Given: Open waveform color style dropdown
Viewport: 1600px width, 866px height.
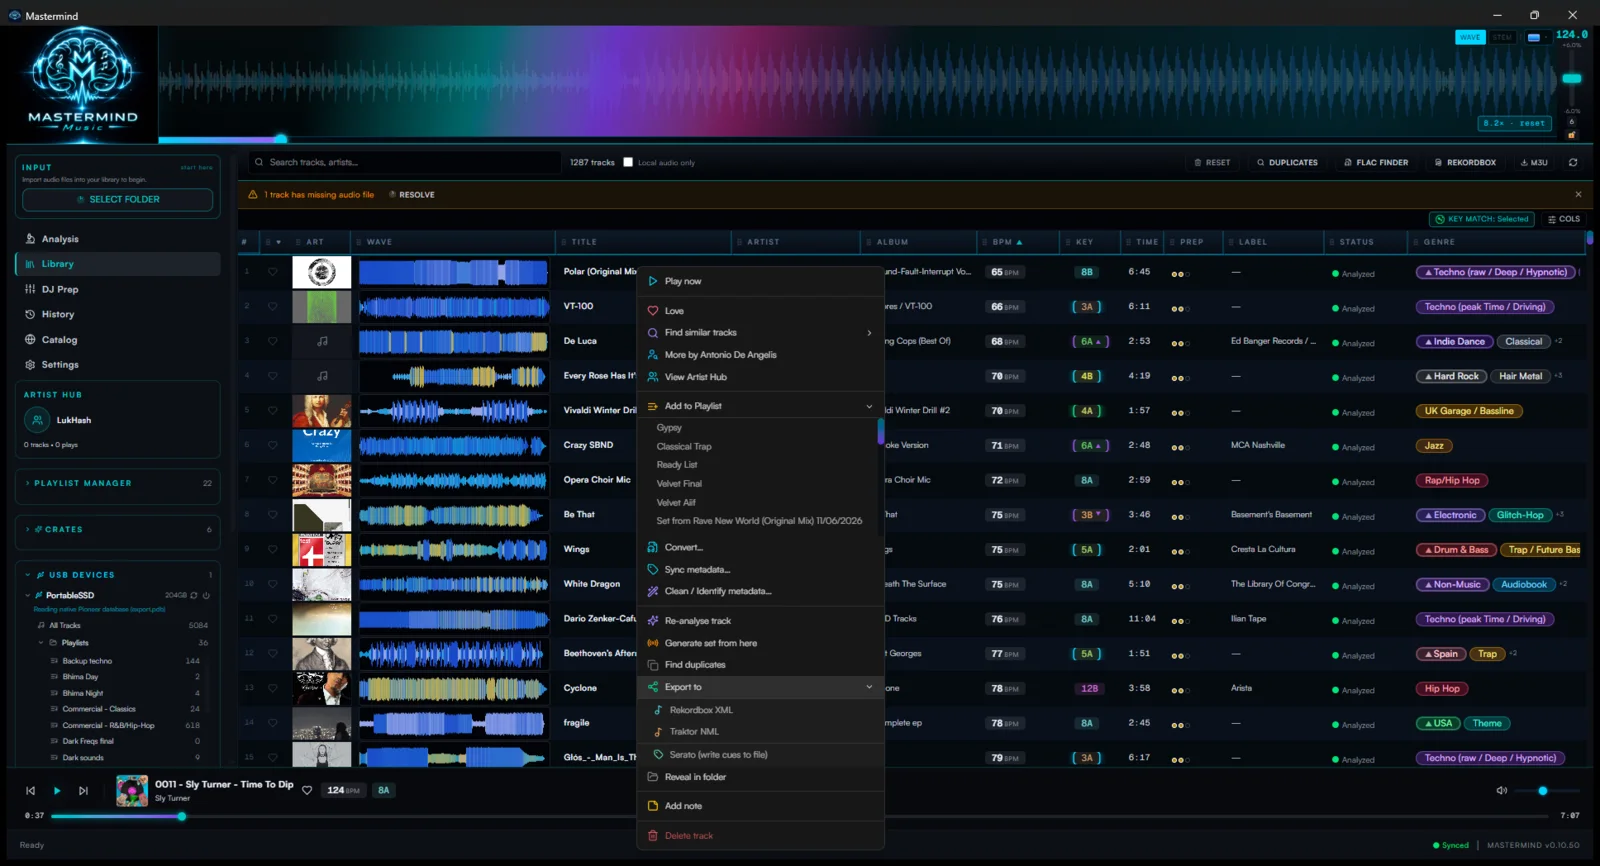Looking at the screenshot, I should (1538, 37).
